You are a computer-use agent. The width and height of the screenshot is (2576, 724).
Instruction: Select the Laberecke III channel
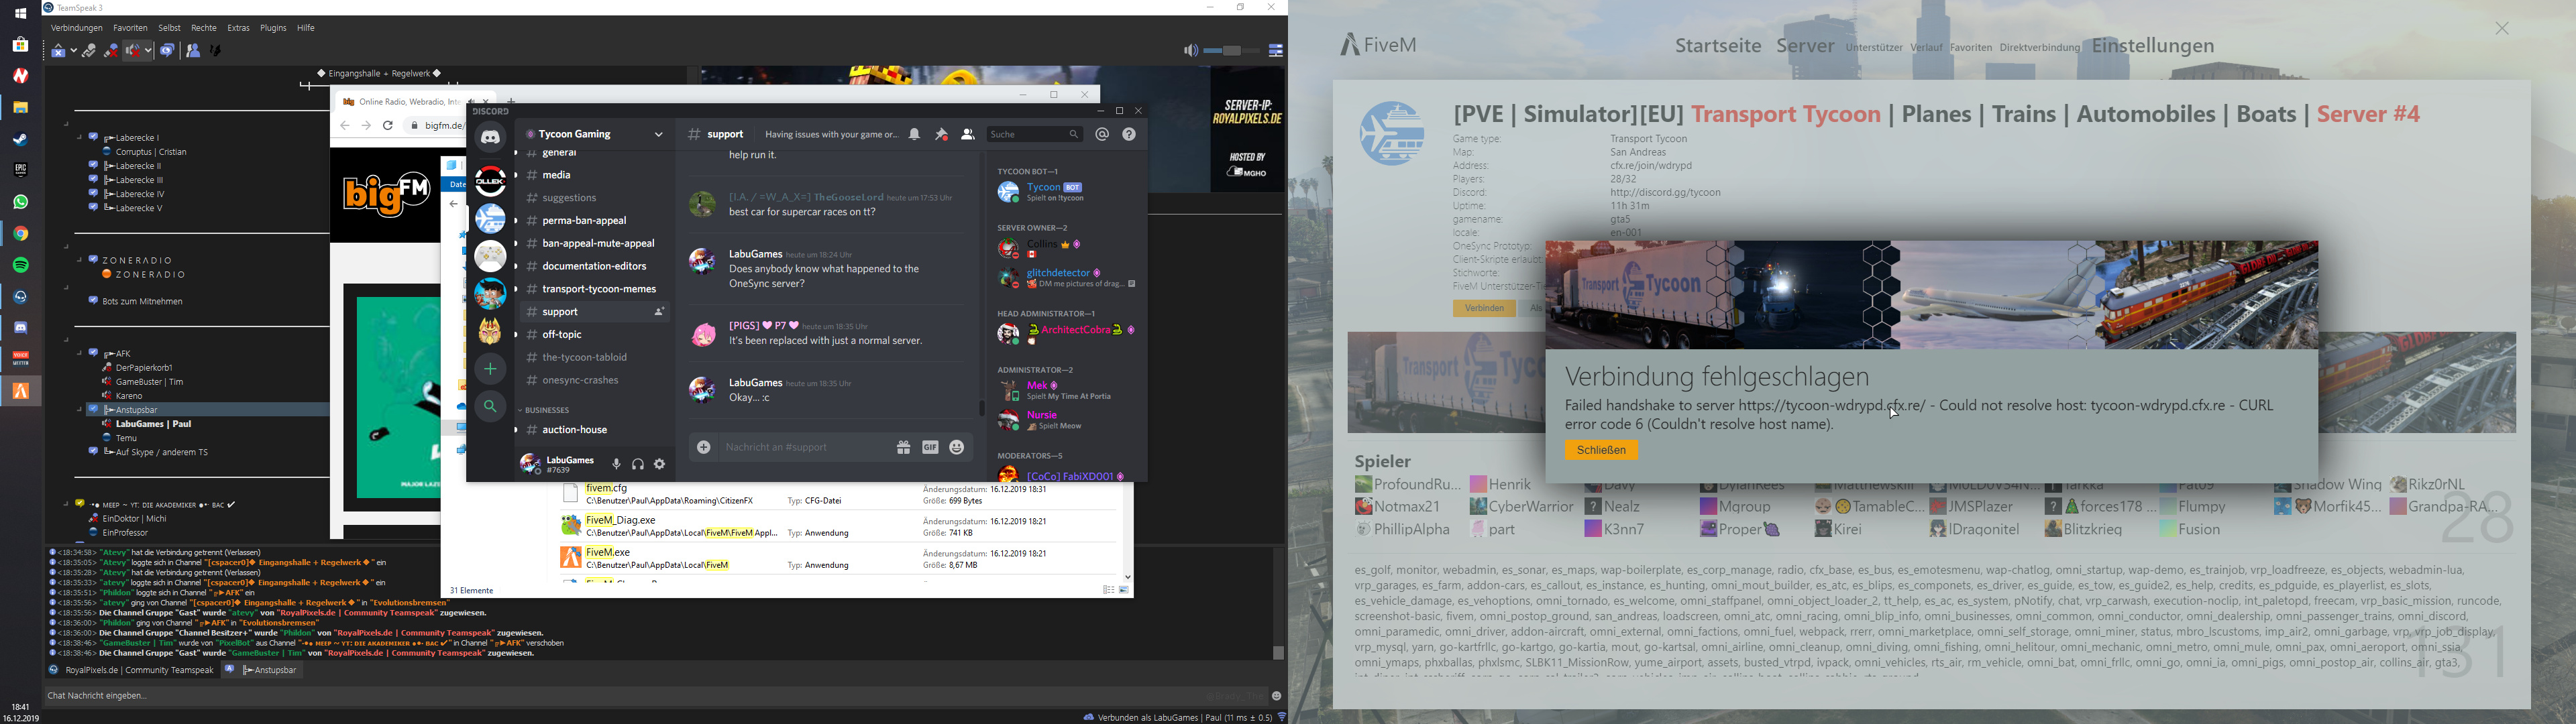[x=134, y=180]
